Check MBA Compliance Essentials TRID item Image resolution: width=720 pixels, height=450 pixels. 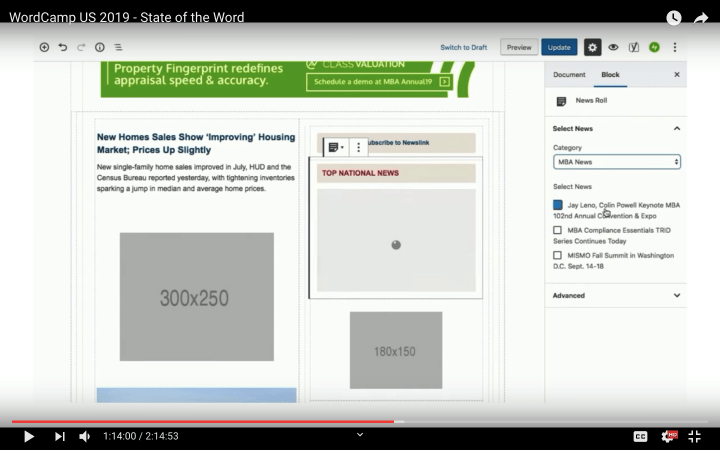(x=557, y=230)
